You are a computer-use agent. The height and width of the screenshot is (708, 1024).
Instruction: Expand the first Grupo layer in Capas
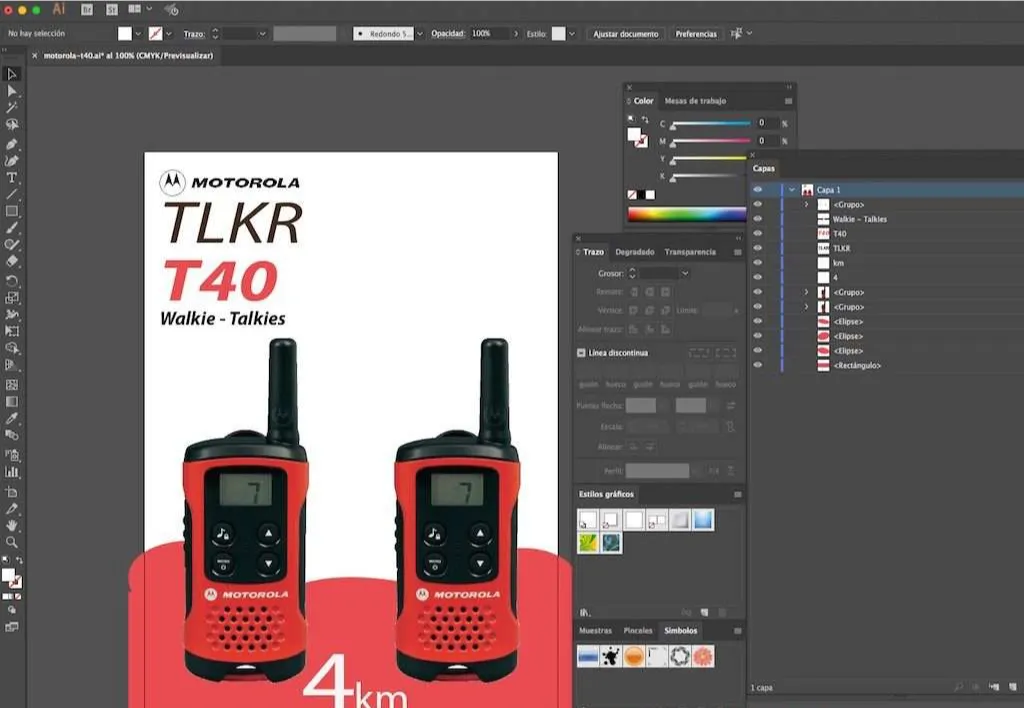coord(806,204)
